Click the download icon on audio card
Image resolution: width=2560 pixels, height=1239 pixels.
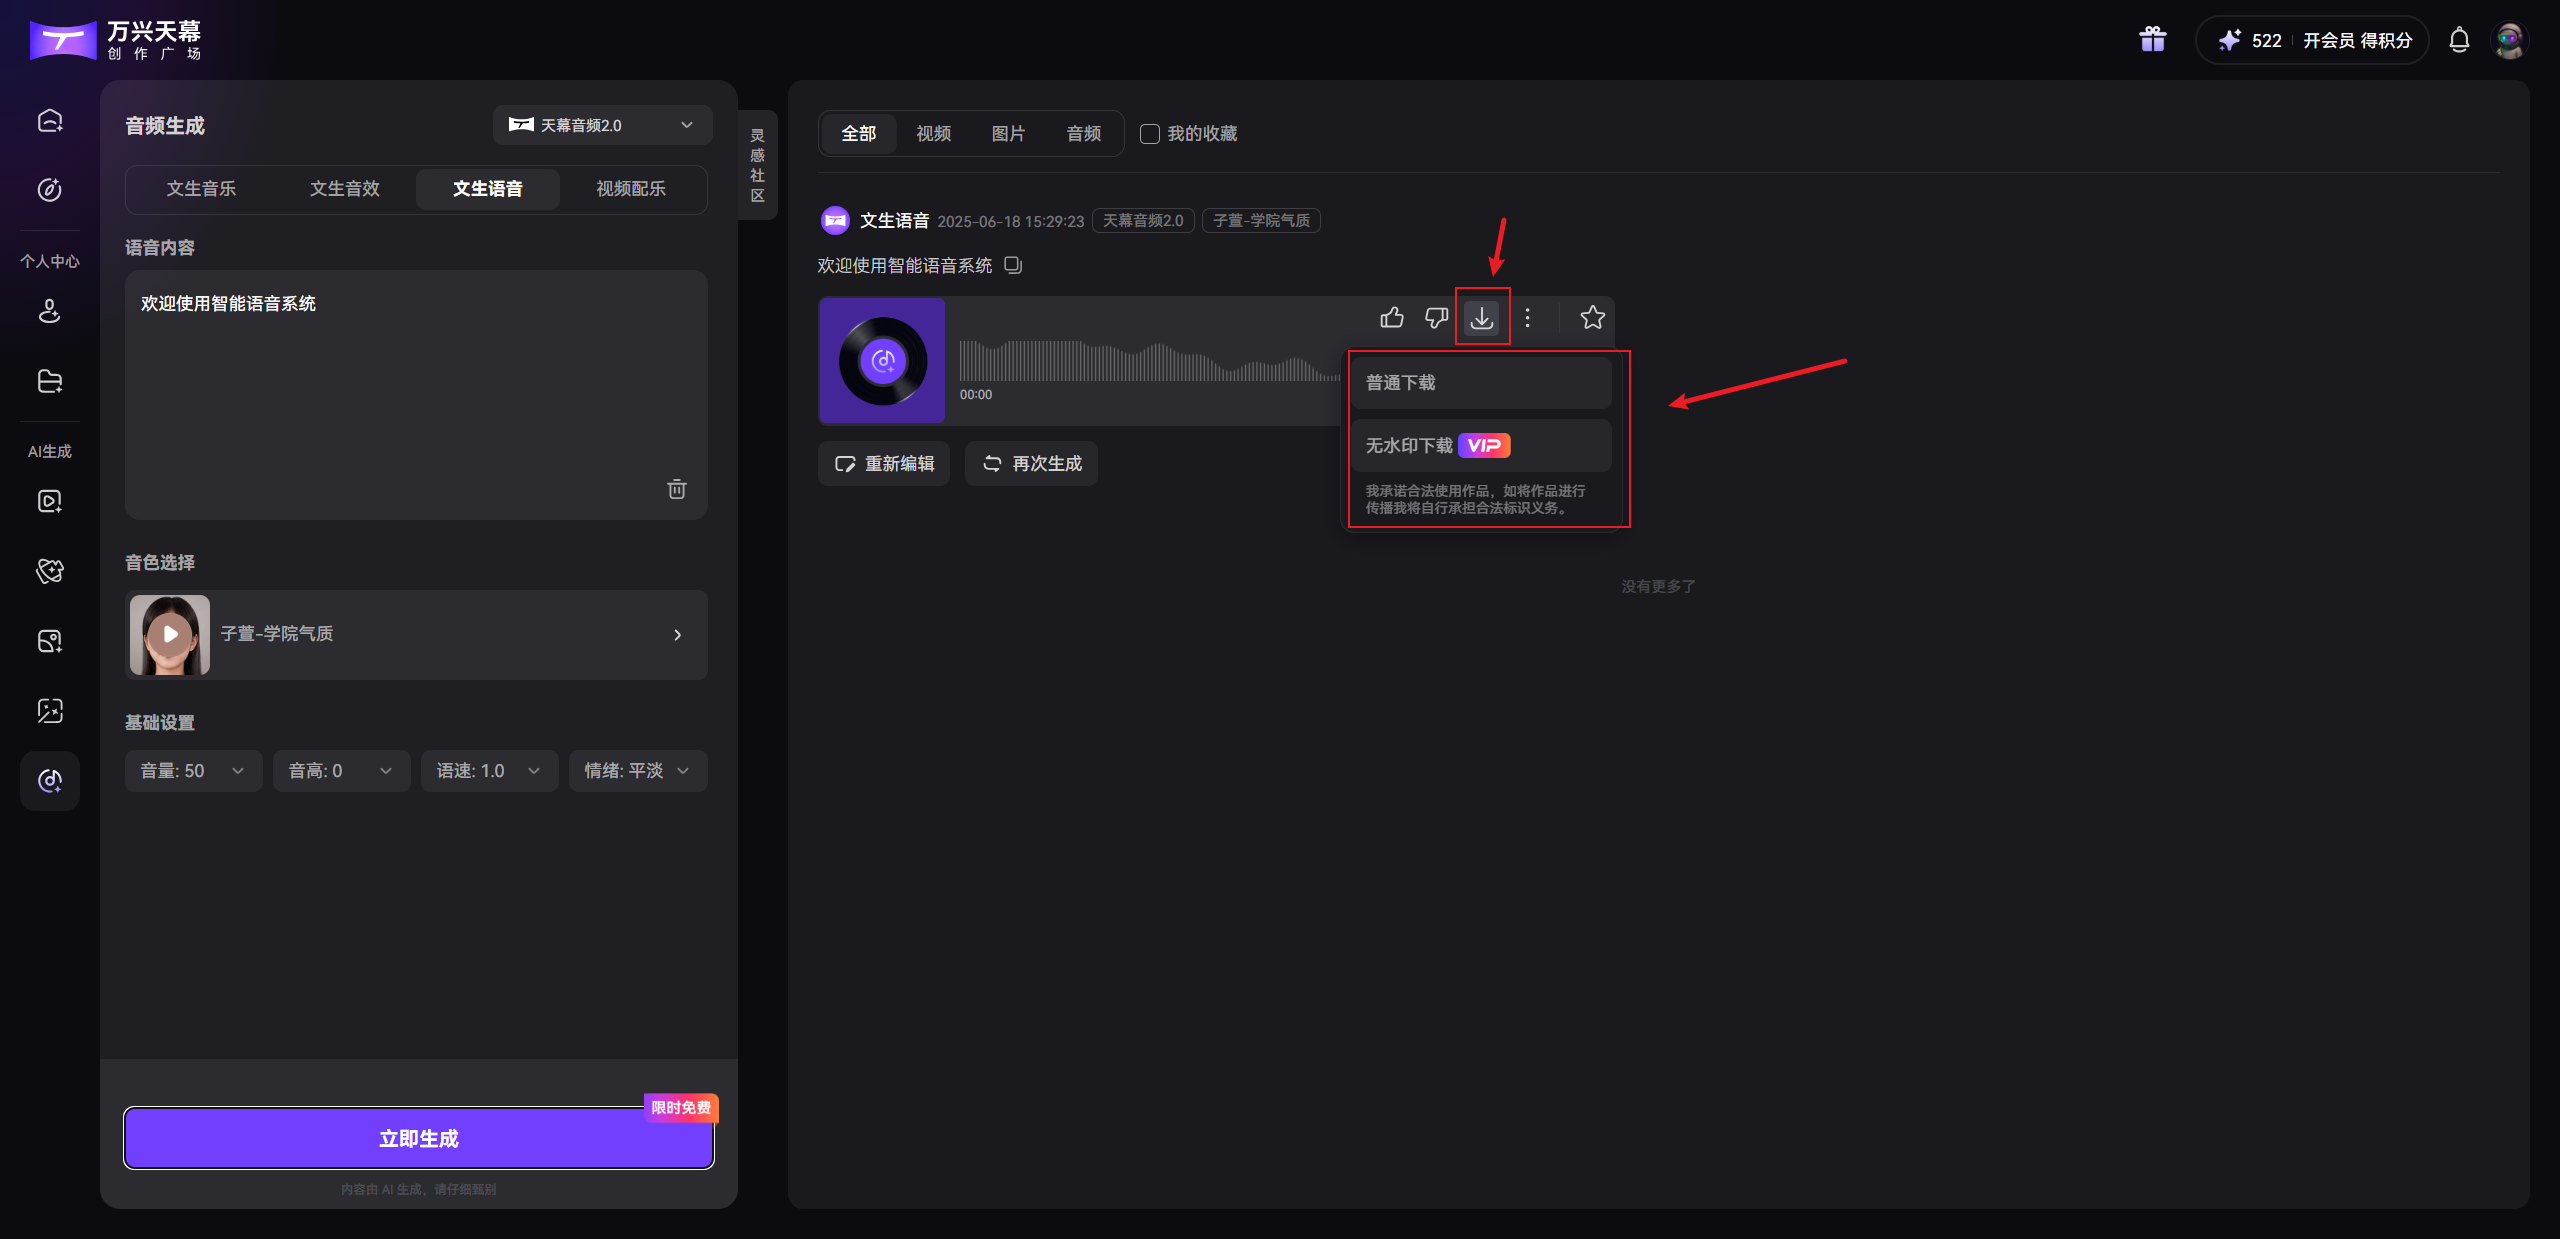(x=1481, y=318)
